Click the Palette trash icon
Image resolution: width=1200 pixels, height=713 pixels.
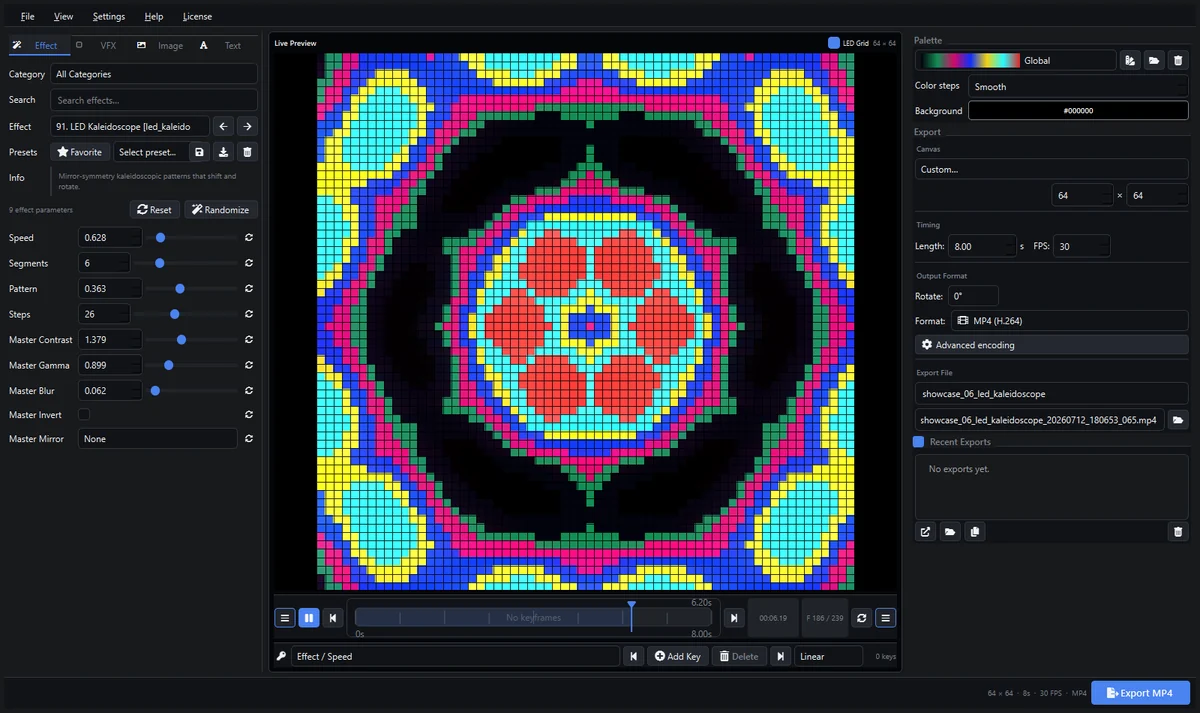coord(1178,60)
